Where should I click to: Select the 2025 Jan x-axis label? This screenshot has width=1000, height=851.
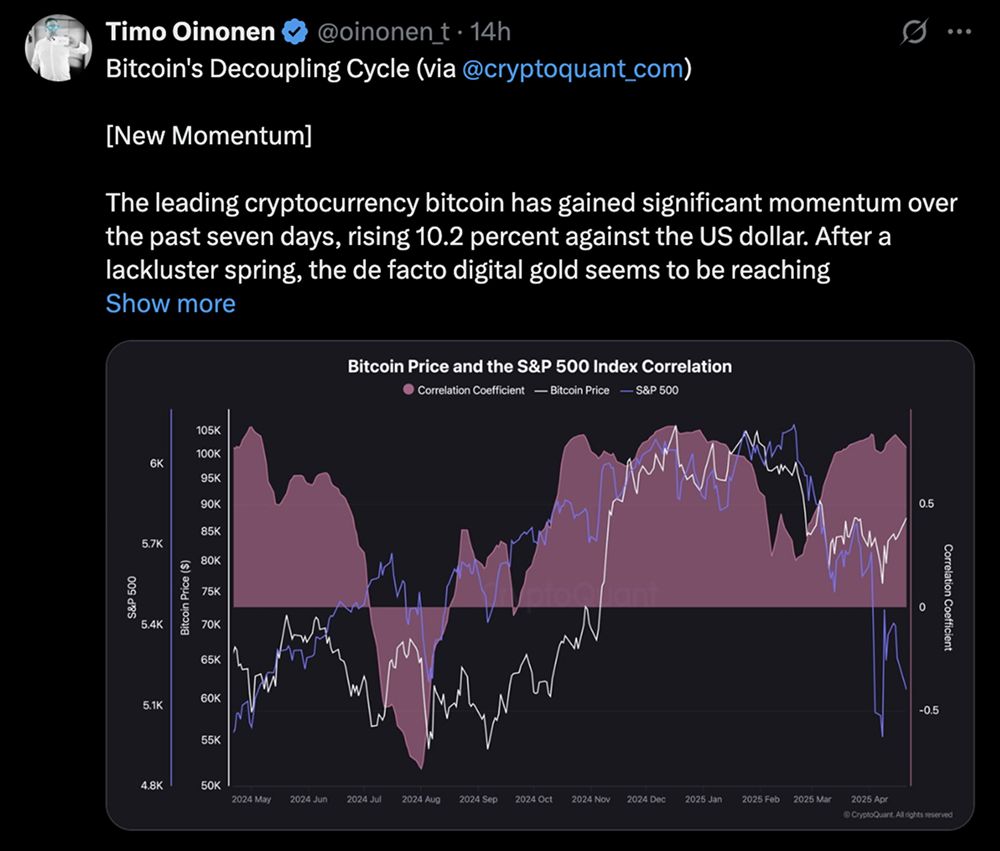click(x=702, y=800)
